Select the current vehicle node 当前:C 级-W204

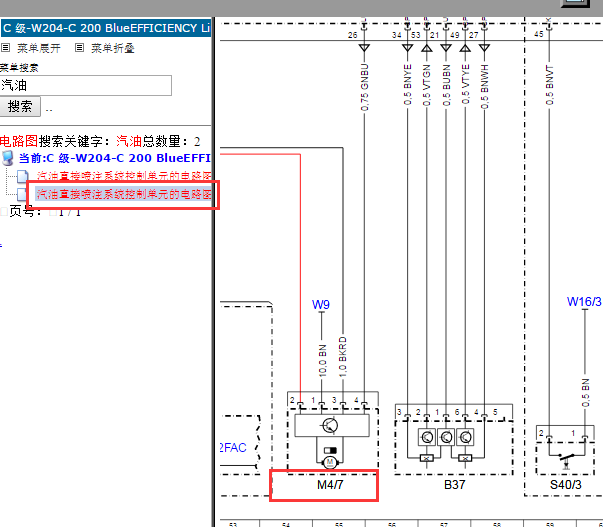point(115,158)
